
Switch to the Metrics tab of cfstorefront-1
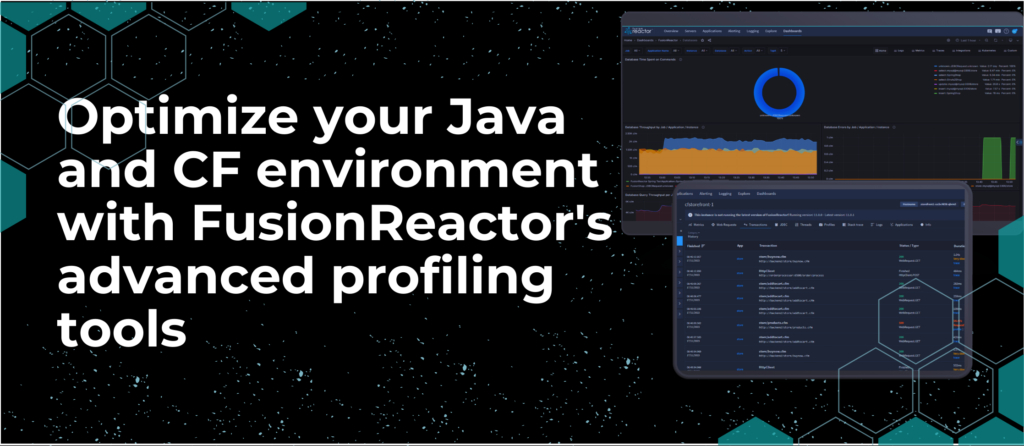696,225
